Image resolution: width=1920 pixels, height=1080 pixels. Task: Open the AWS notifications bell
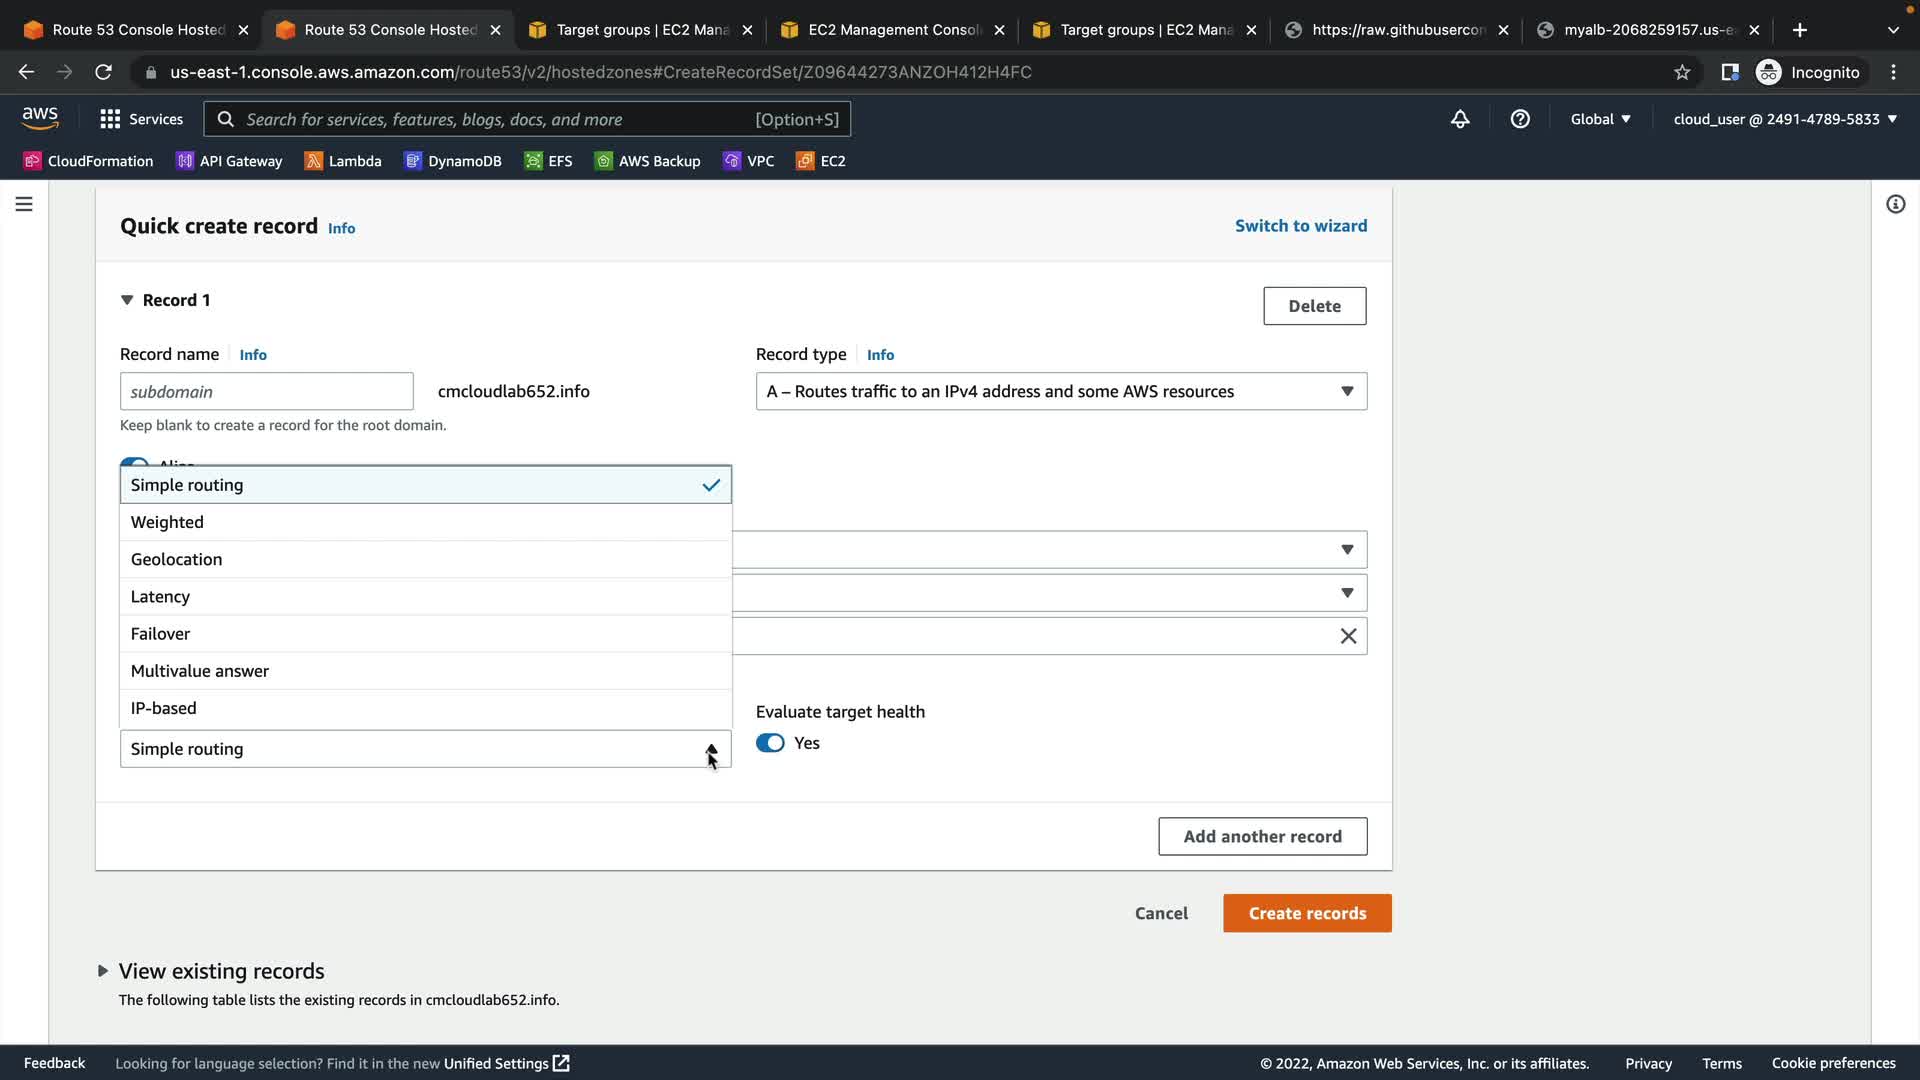1460,119
